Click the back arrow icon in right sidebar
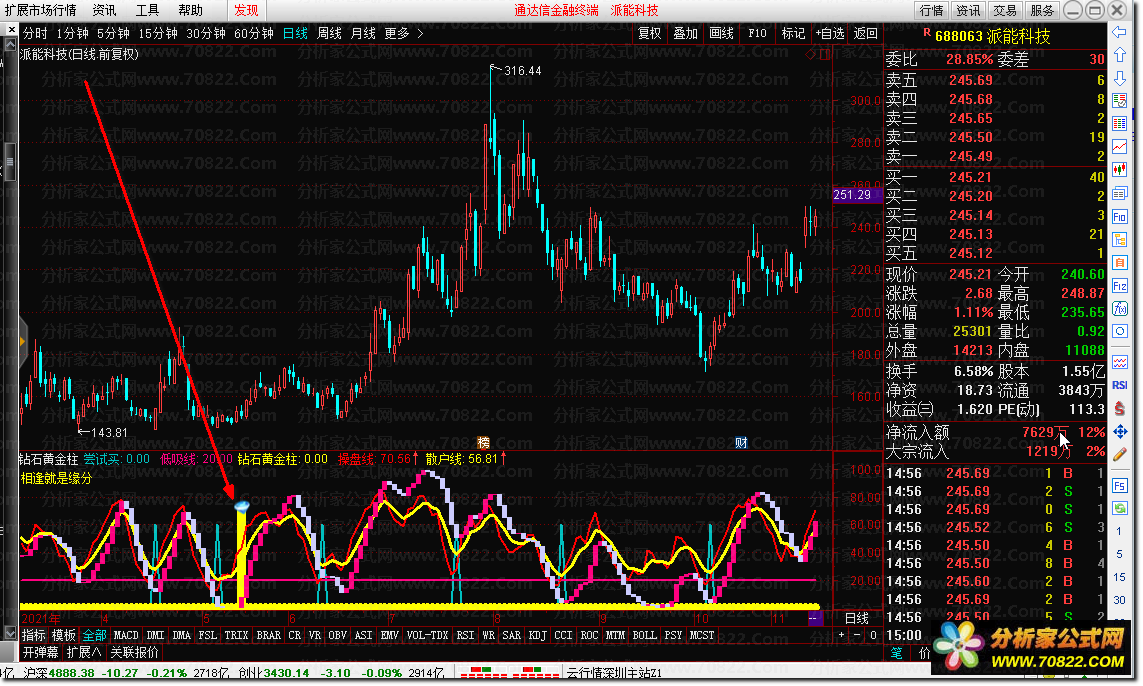Screen dimensions: 1143x686 point(1120,32)
